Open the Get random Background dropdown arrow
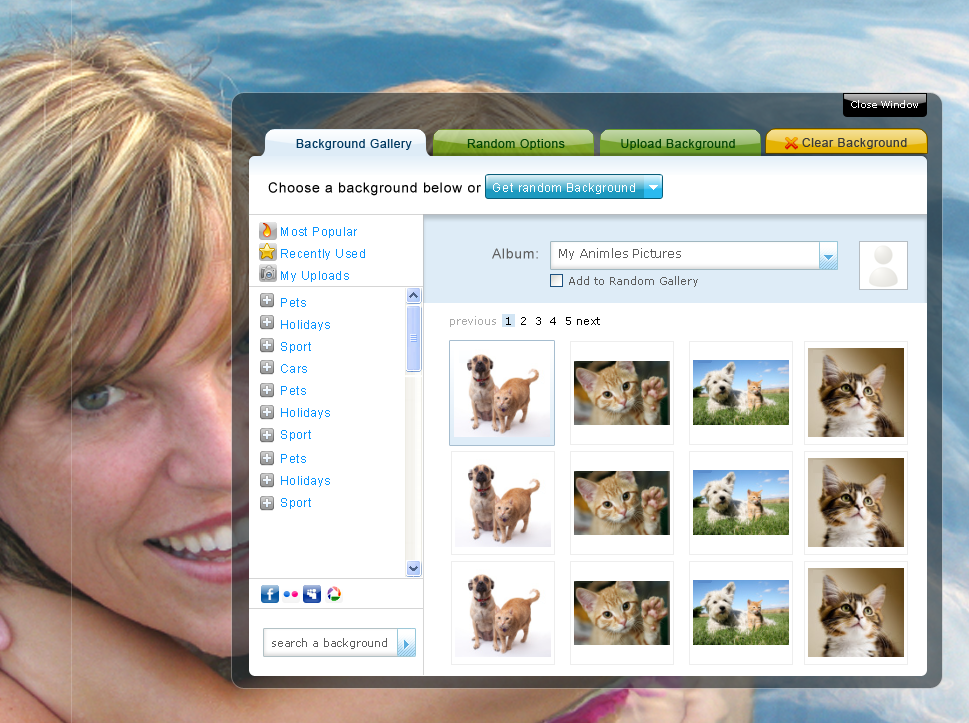 (x=653, y=187)
